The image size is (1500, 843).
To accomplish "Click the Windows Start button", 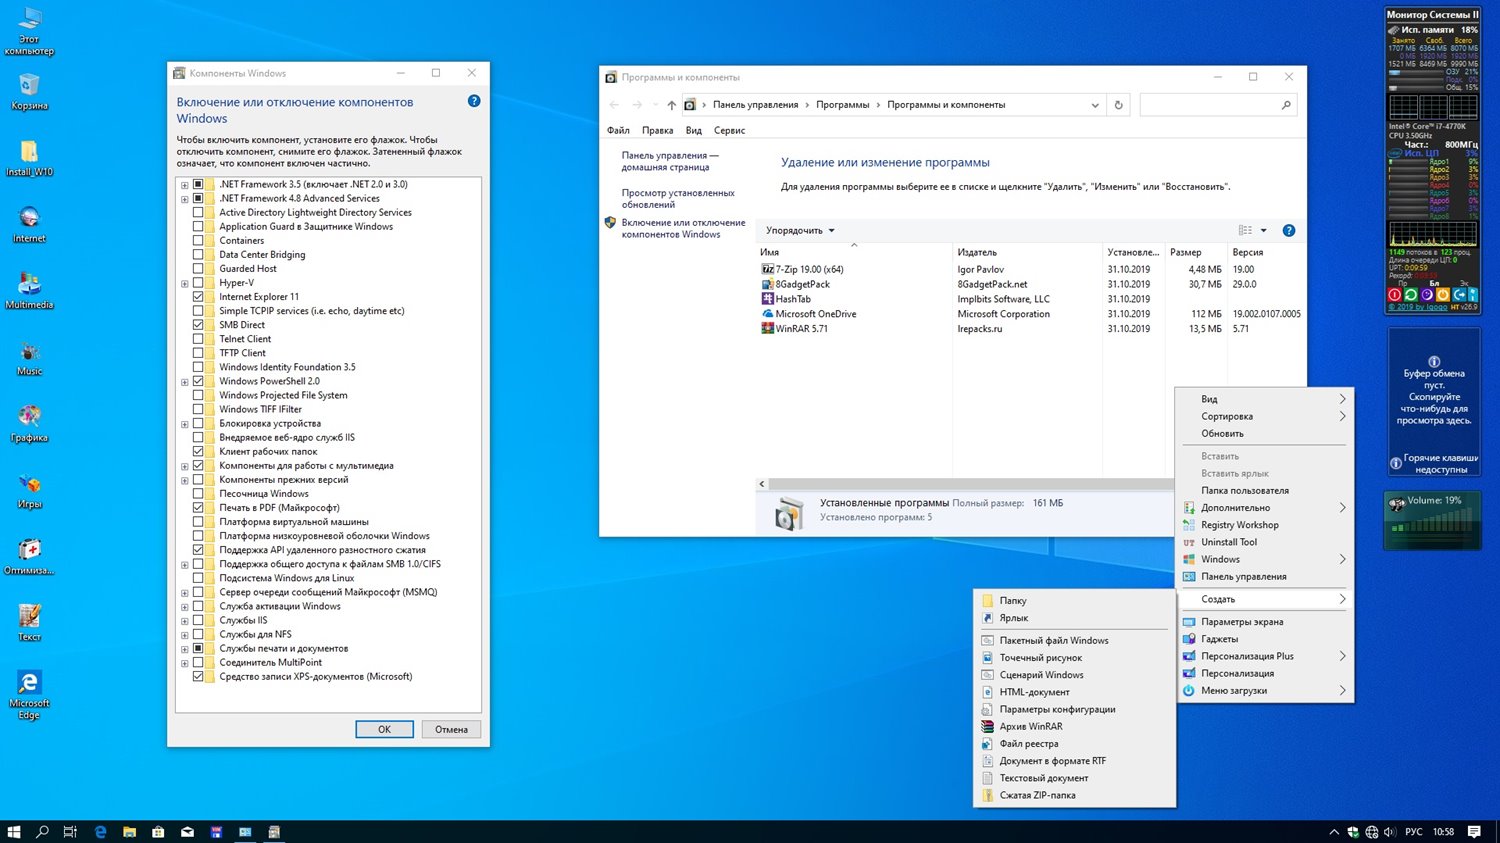I will 14,831.
